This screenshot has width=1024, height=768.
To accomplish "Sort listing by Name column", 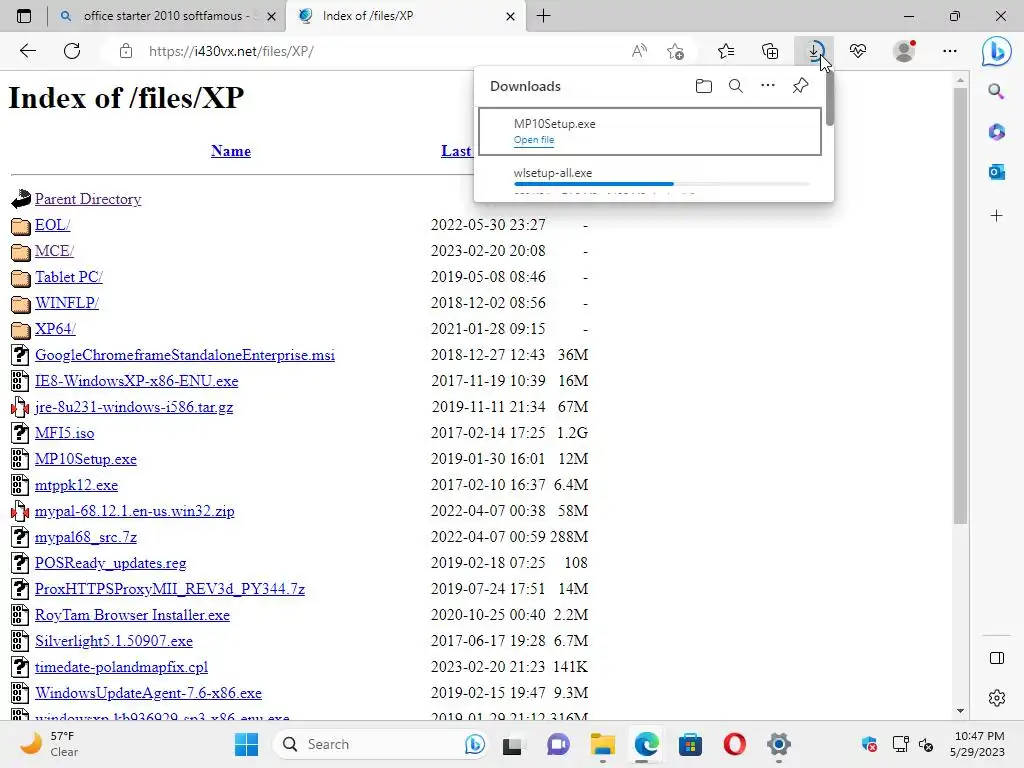I will tap(231, 151).
